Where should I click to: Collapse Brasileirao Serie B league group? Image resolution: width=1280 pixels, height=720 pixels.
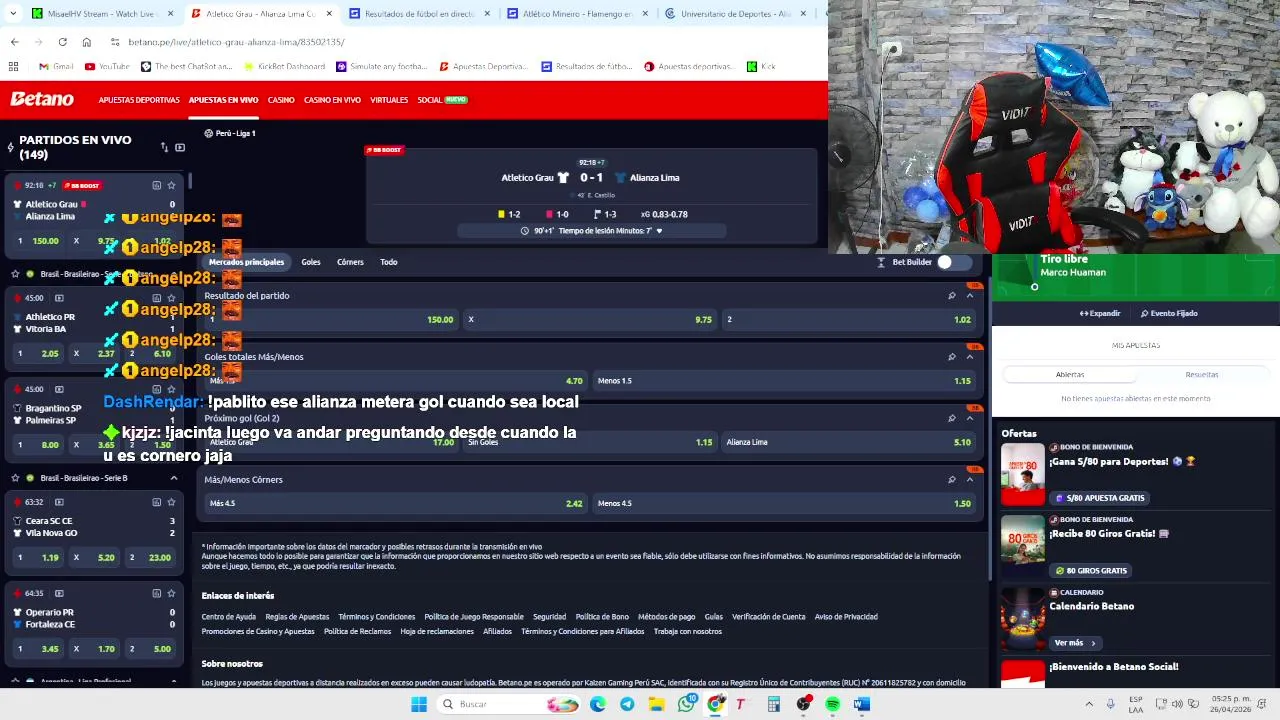tap(173, 478)
